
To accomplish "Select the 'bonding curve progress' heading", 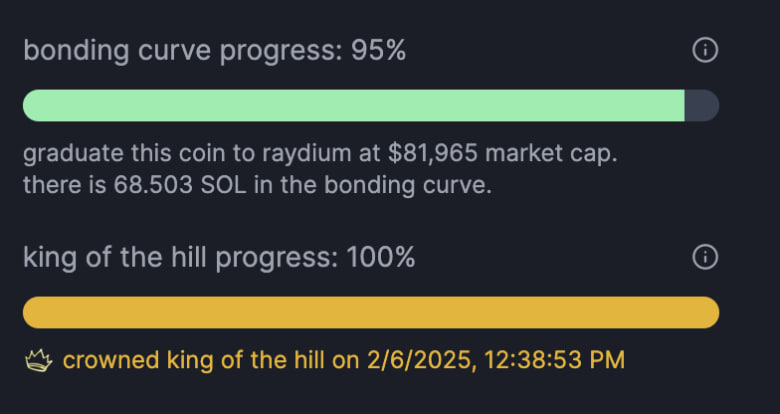I will point(183,51).
